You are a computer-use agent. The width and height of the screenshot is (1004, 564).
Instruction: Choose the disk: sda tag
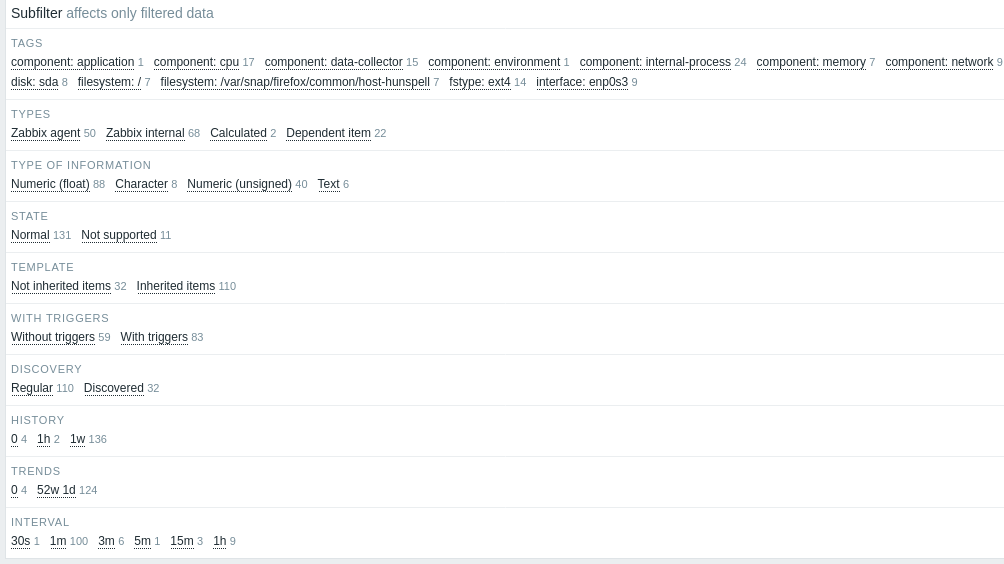pos(35,82)
